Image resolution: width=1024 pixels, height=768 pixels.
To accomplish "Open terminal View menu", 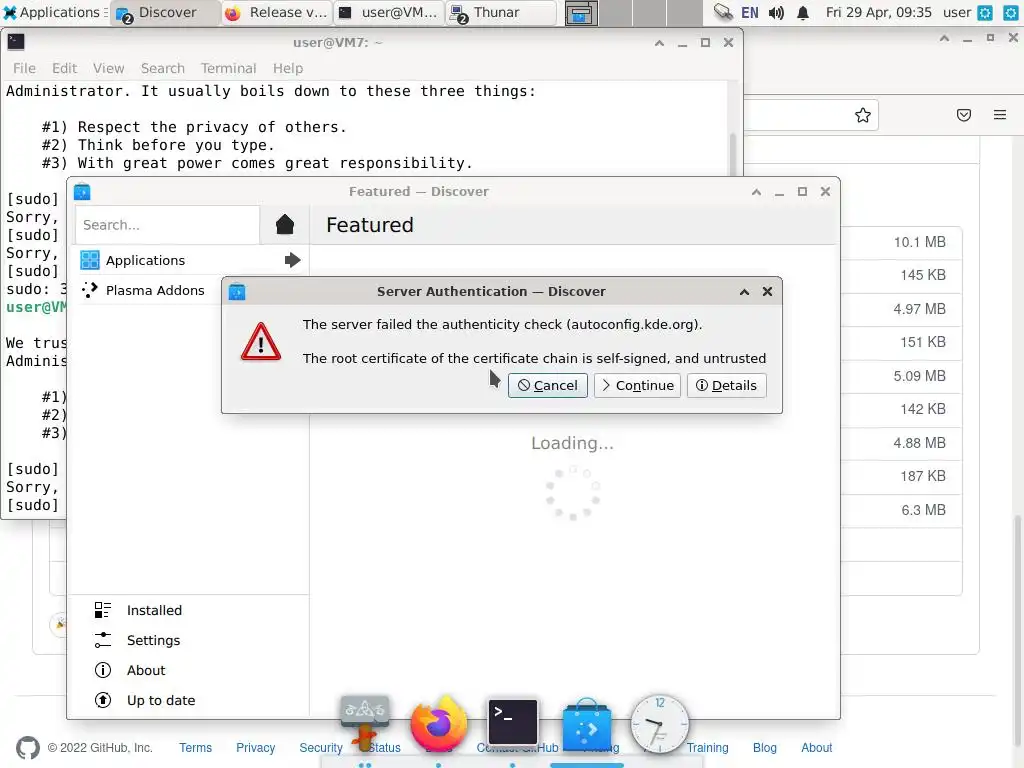I will pyautogui.click(x=108, y=68).
